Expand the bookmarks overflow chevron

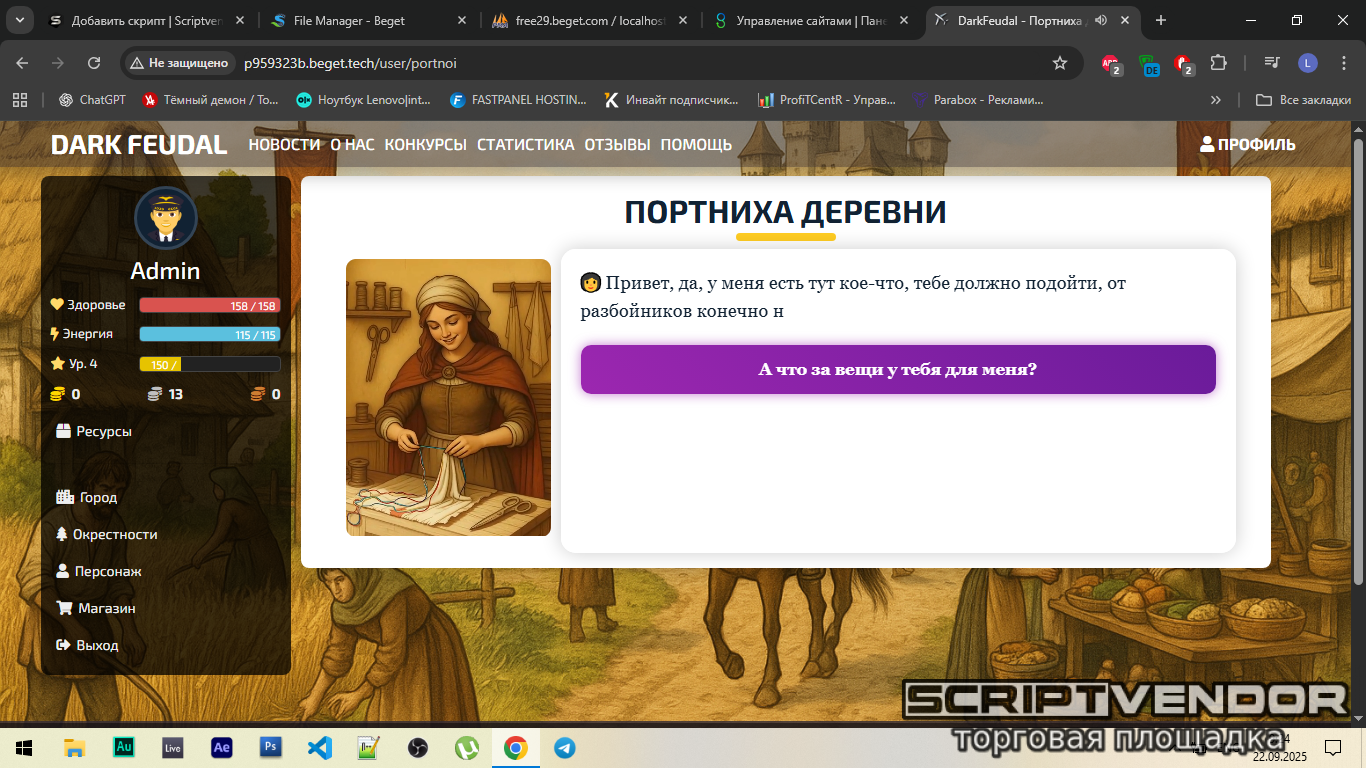pyautogui.click(x=1216, y=100)
